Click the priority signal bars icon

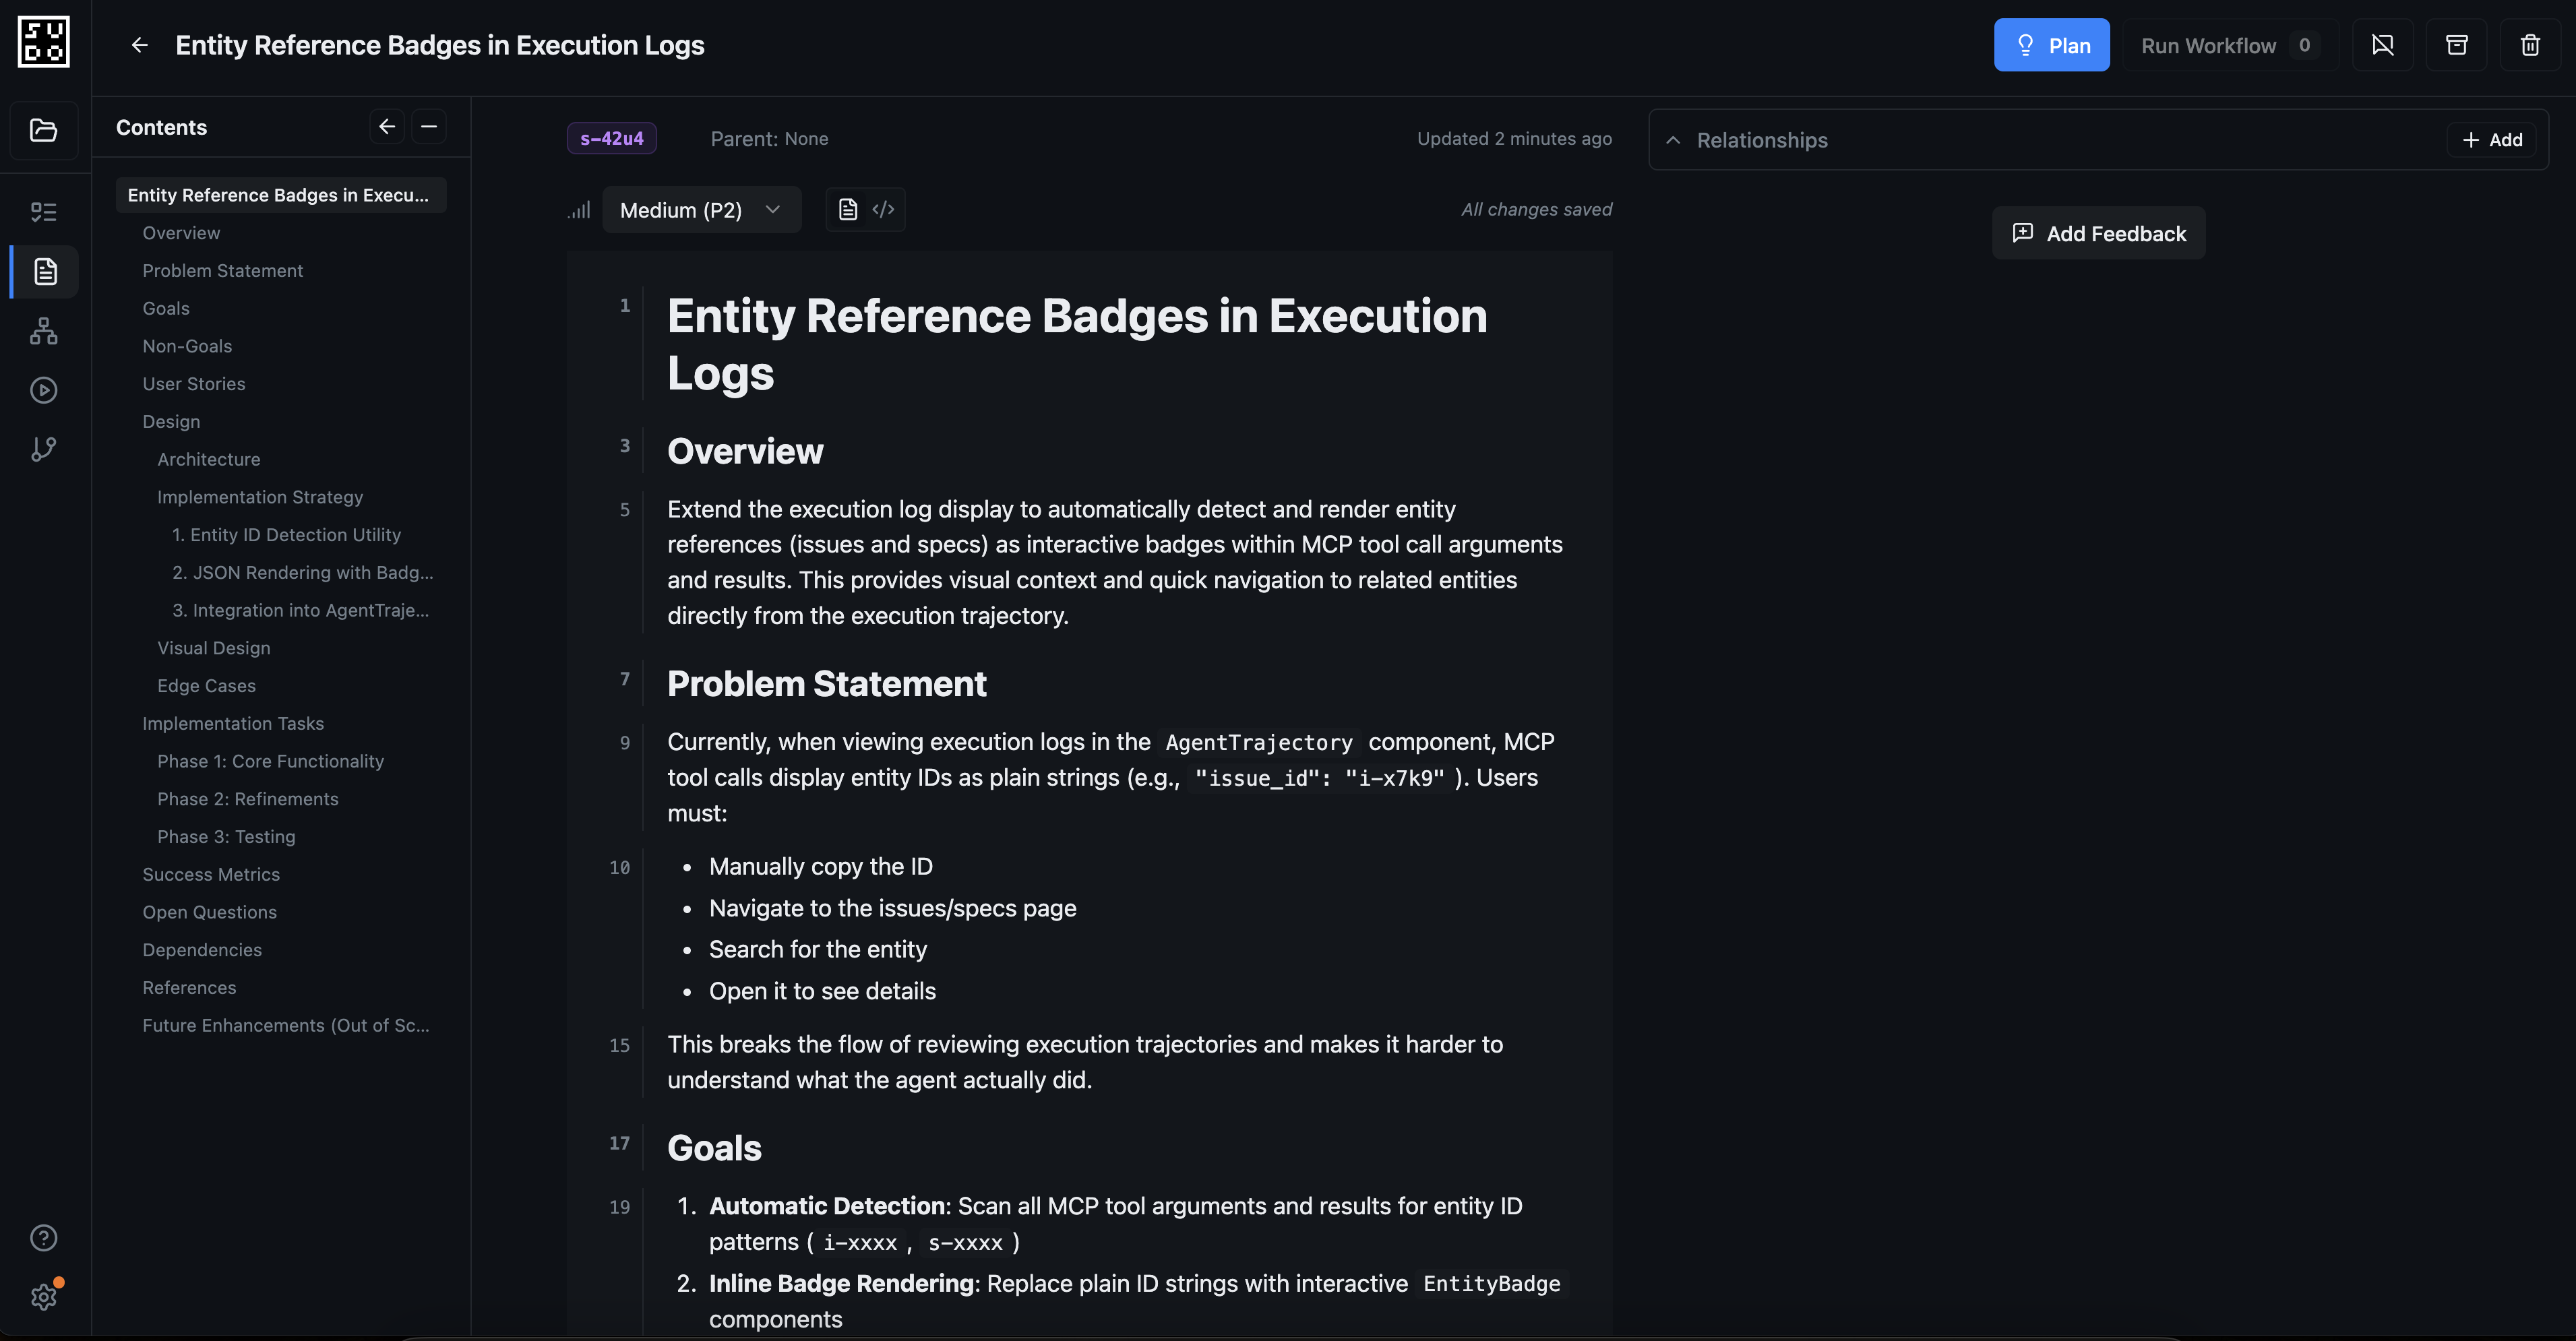pos(579,210)
